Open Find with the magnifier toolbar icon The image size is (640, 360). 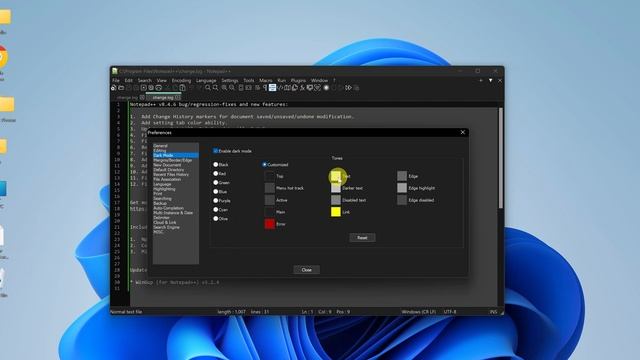(207, 88)
